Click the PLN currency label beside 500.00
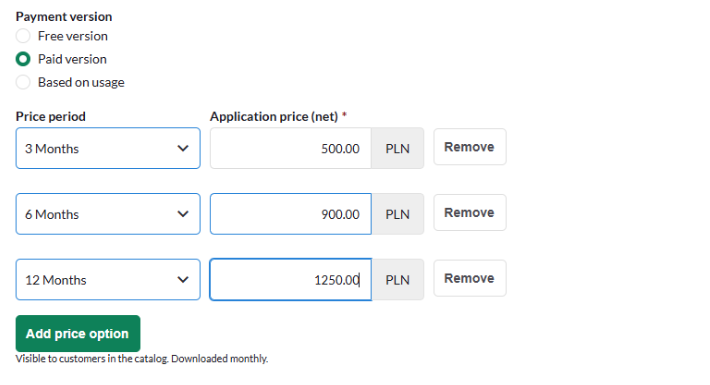 click(398, 148)
